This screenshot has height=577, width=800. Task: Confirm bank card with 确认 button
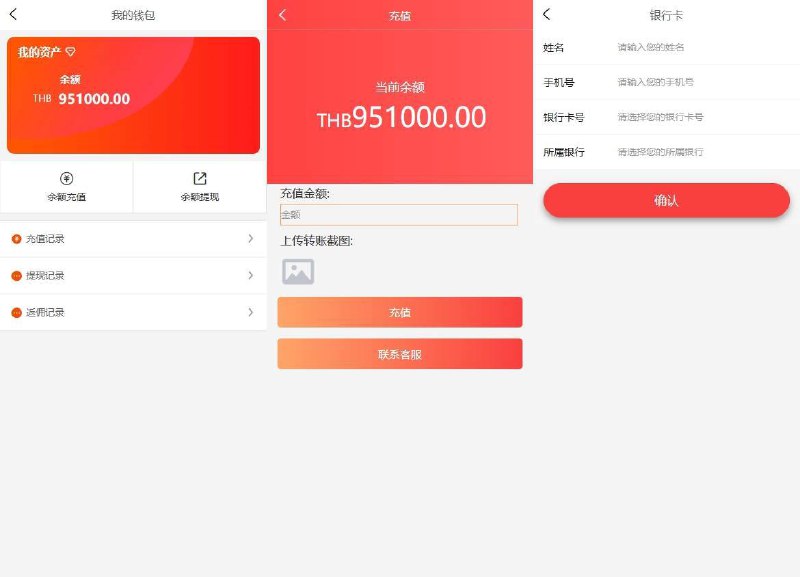click(x=666, y=200)
